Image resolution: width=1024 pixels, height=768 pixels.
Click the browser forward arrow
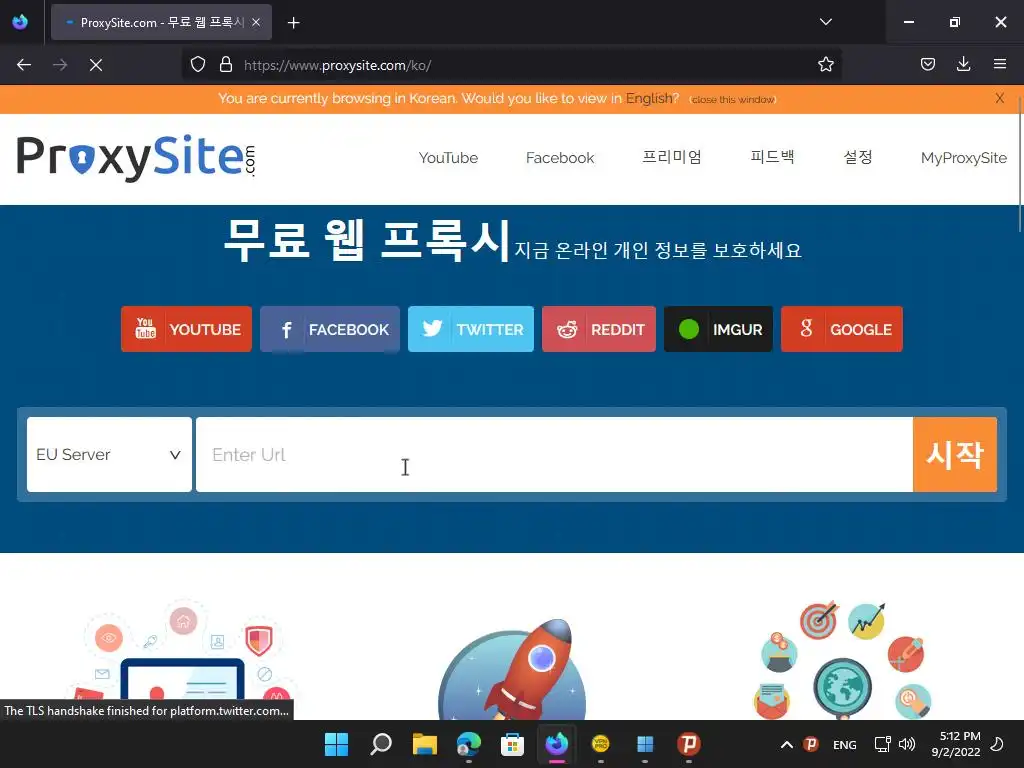[x=59, y=65]
